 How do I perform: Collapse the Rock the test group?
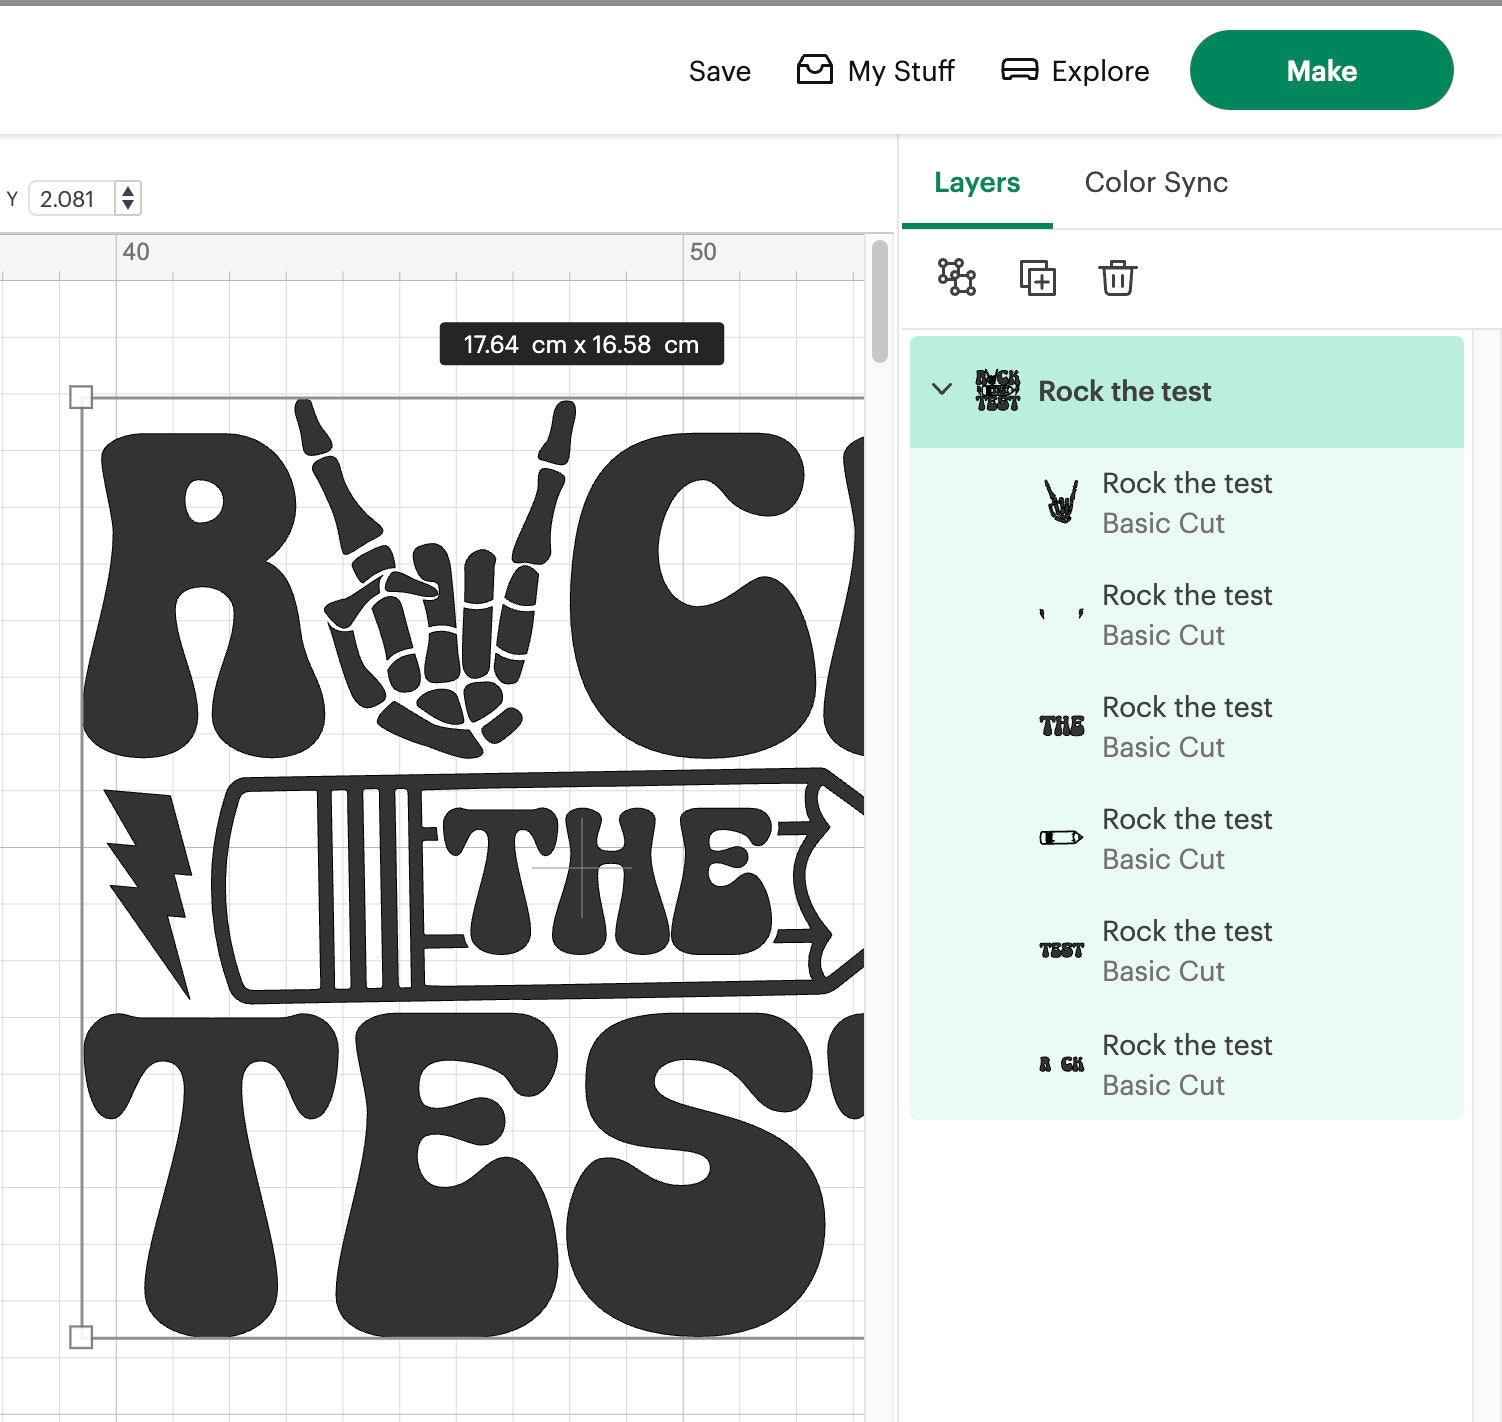941,391
